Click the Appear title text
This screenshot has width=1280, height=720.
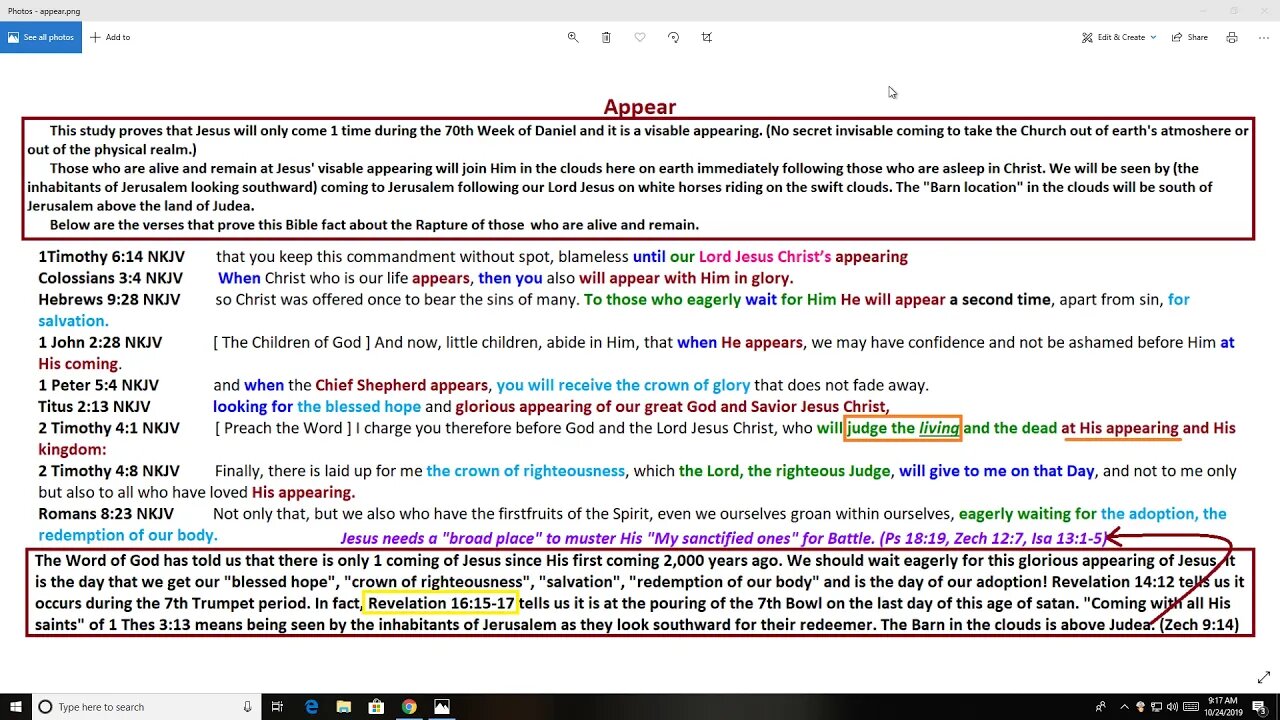pyautogui.click(x=640, y=107)
